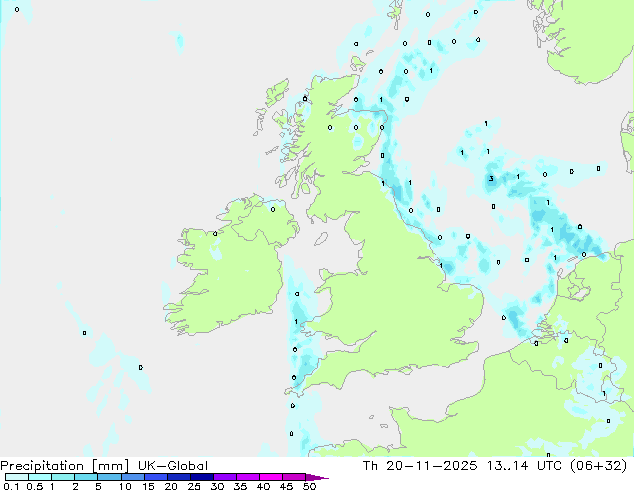Click the '13..14 UTC' time text
The height and width of the screenshot is (490, 634).
point(524,466)
